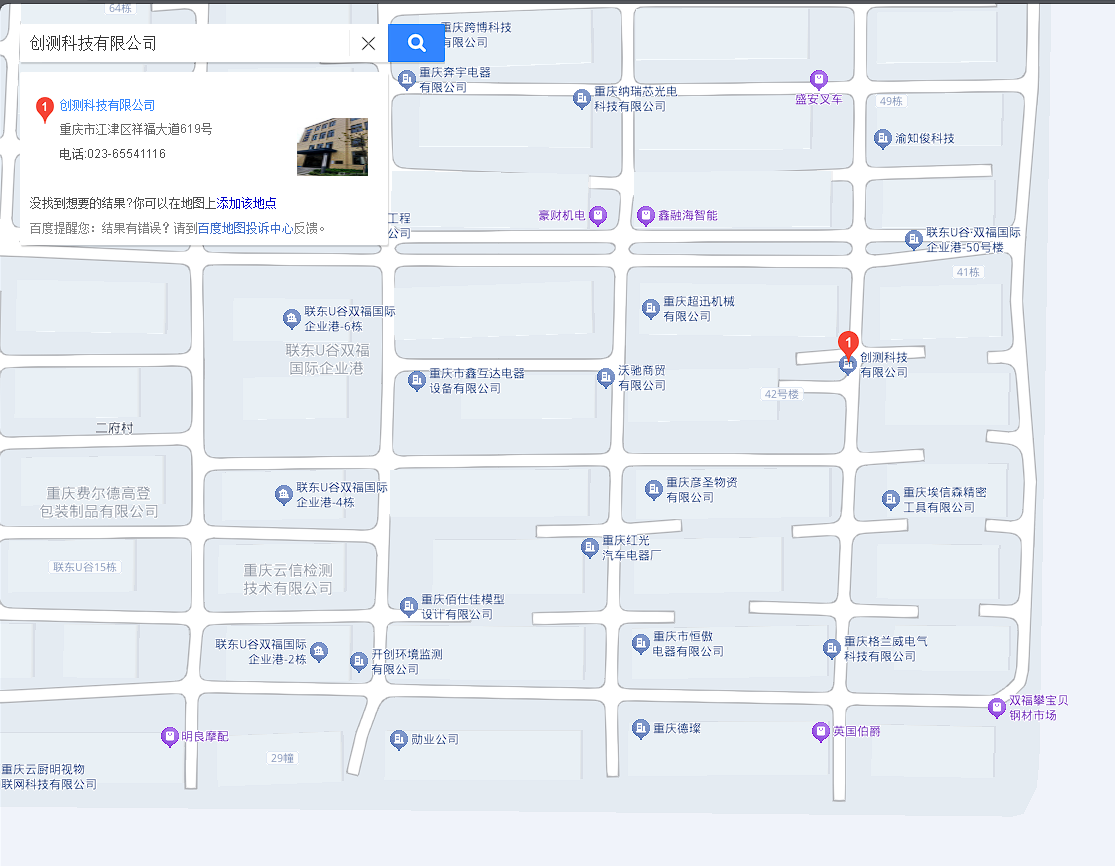Click the 双福攀宝贝钢材市场 shop icon
This screenshot has height=866, width=1115.
click(x=996, y=707)
